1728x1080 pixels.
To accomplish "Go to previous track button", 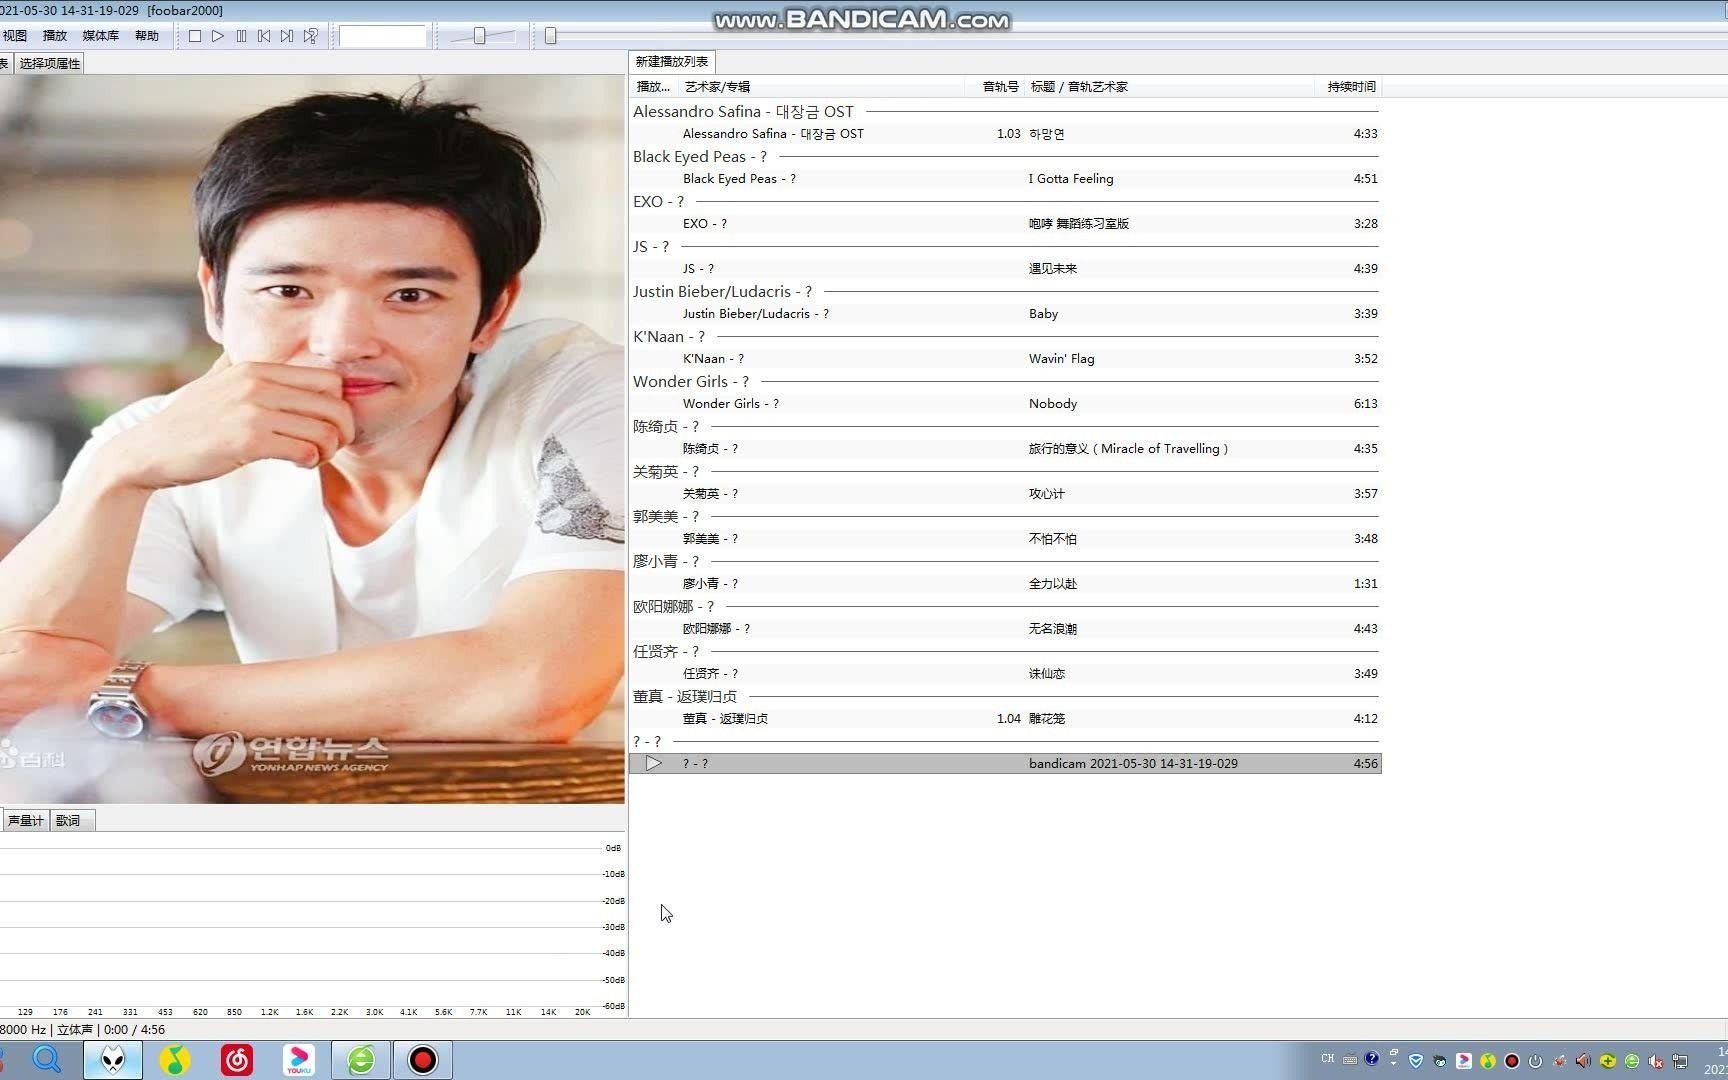I will coord(264,36).
